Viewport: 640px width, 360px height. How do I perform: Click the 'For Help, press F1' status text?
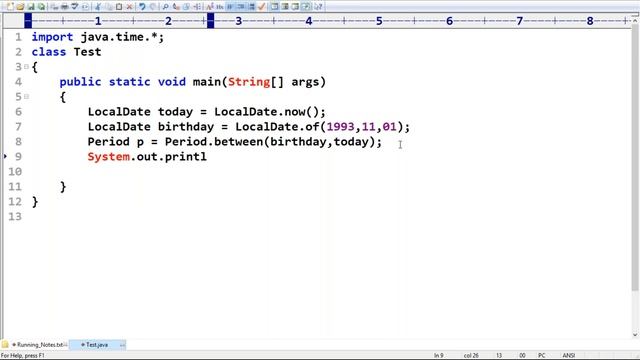pos(22,356)
